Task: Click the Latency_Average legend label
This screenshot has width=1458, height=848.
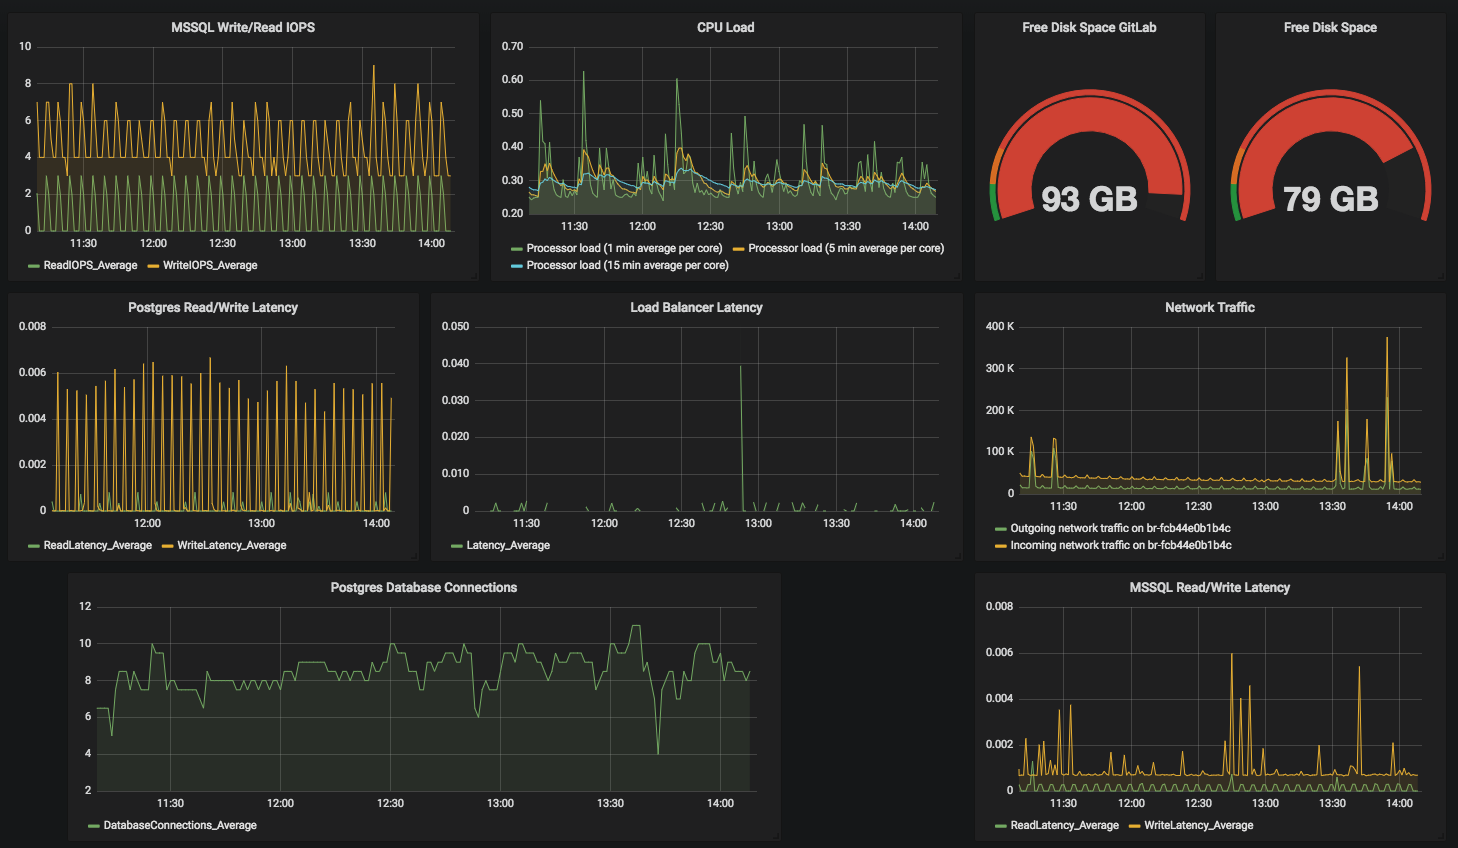Action: (508, 545)
